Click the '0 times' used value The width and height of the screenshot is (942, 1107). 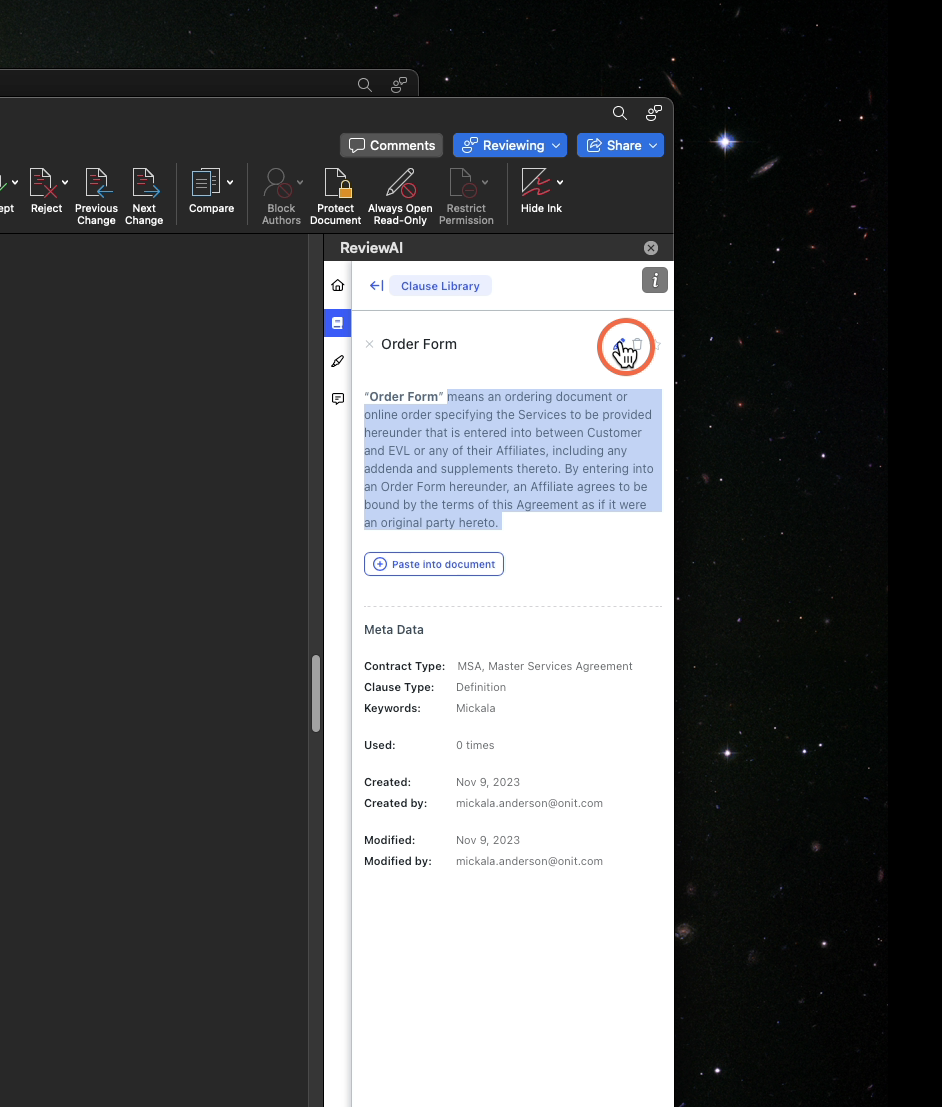point(475,746)
